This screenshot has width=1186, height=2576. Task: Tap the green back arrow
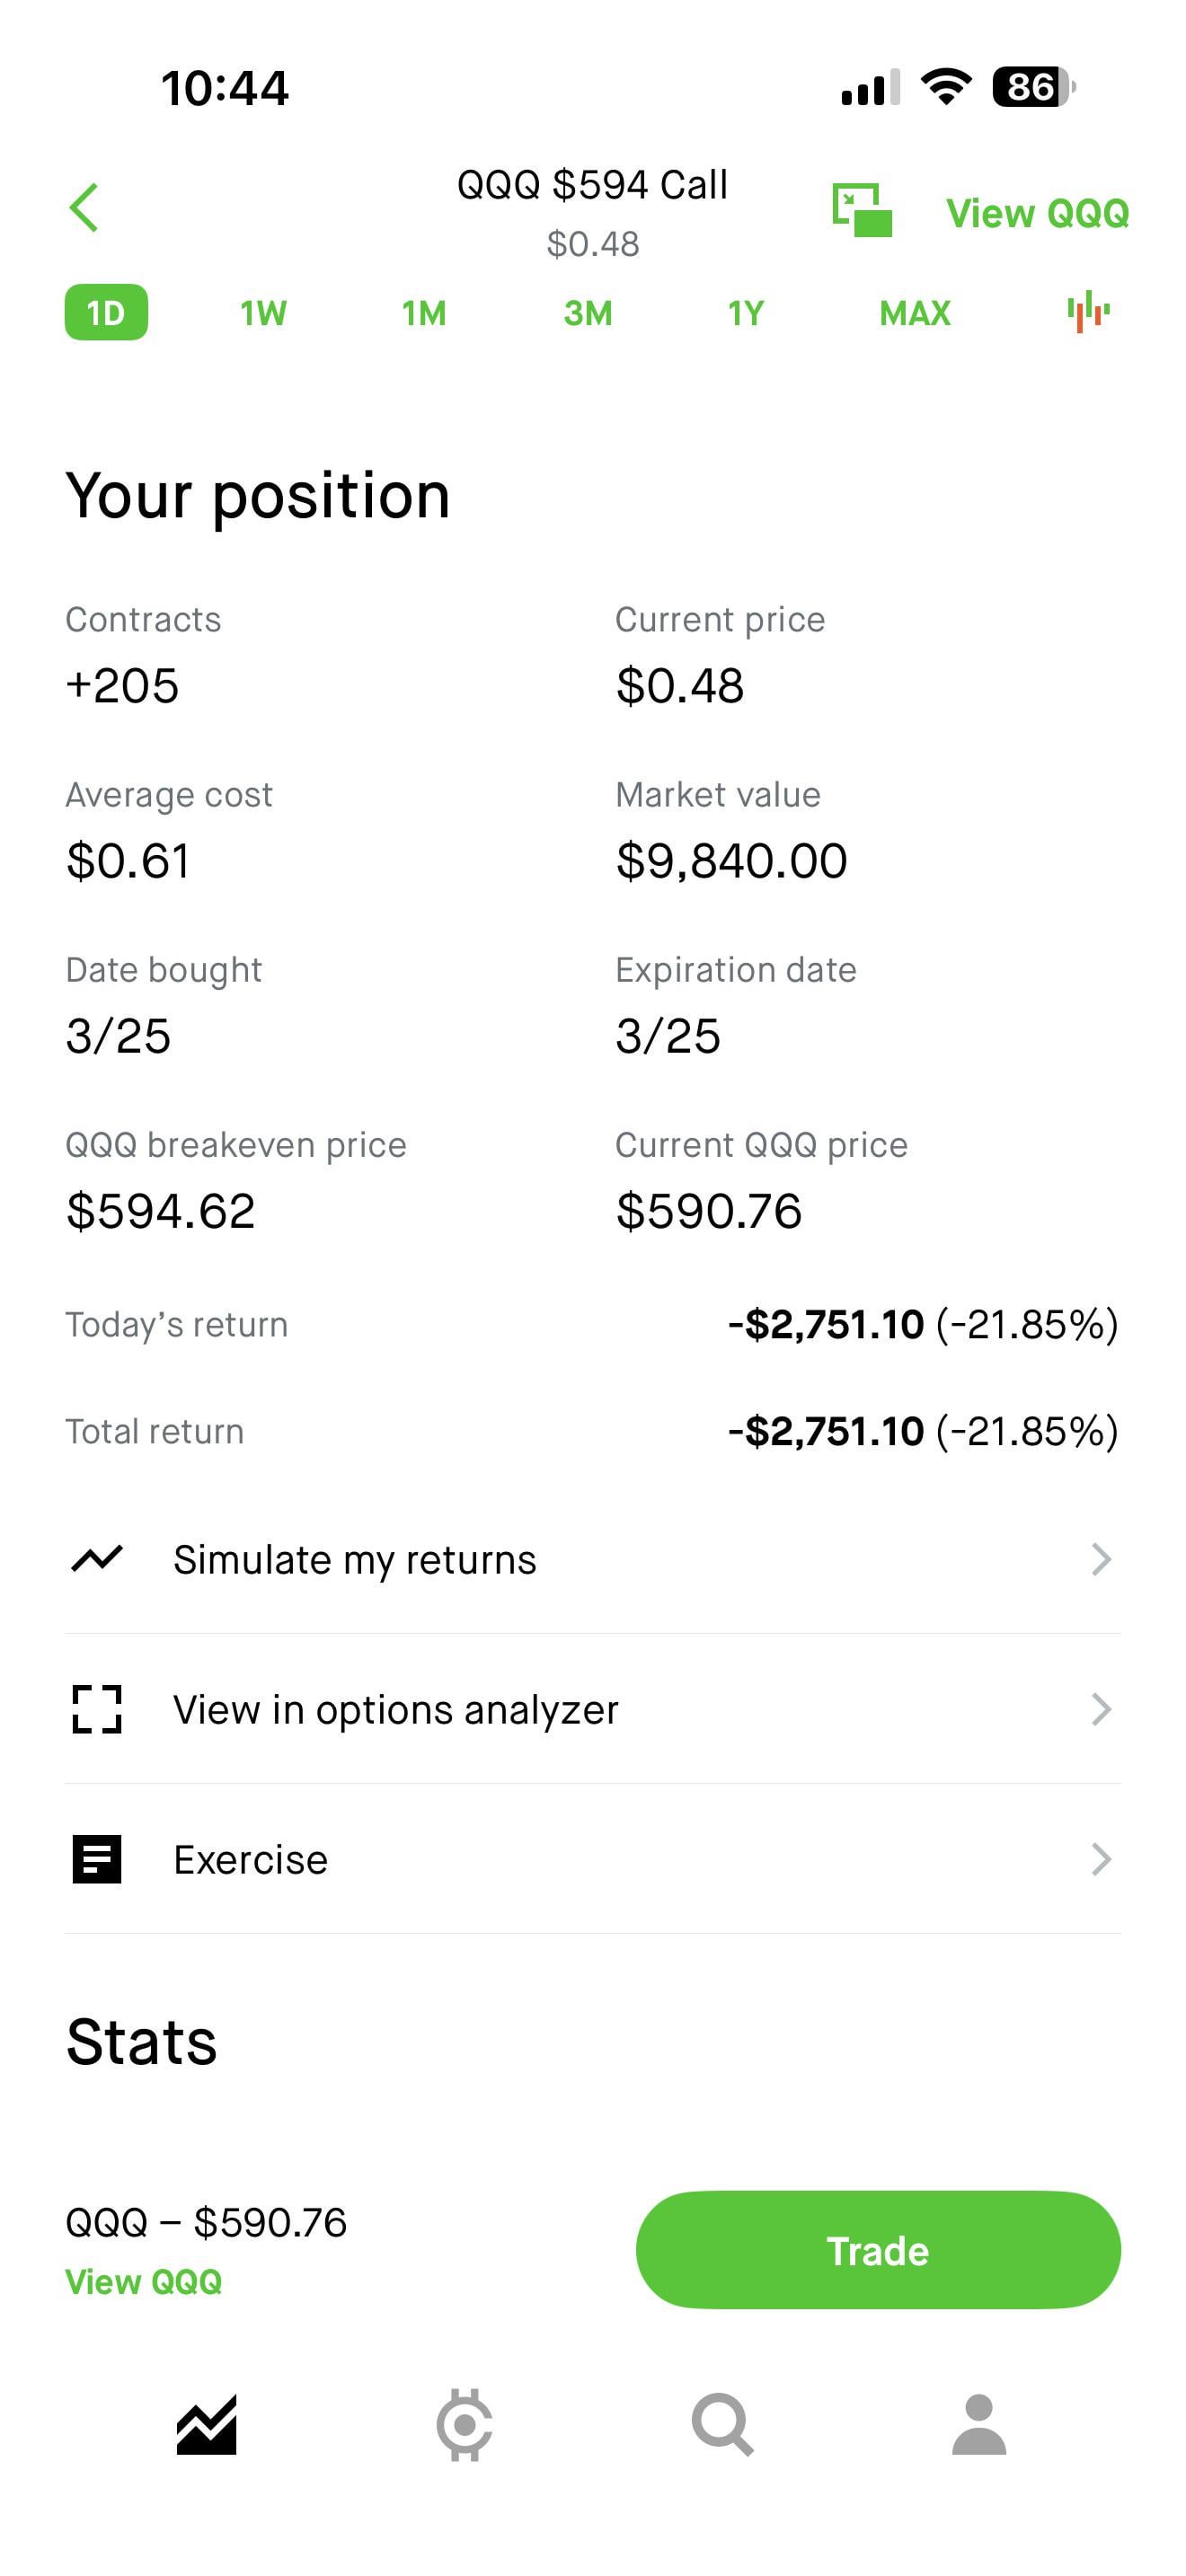84,208
